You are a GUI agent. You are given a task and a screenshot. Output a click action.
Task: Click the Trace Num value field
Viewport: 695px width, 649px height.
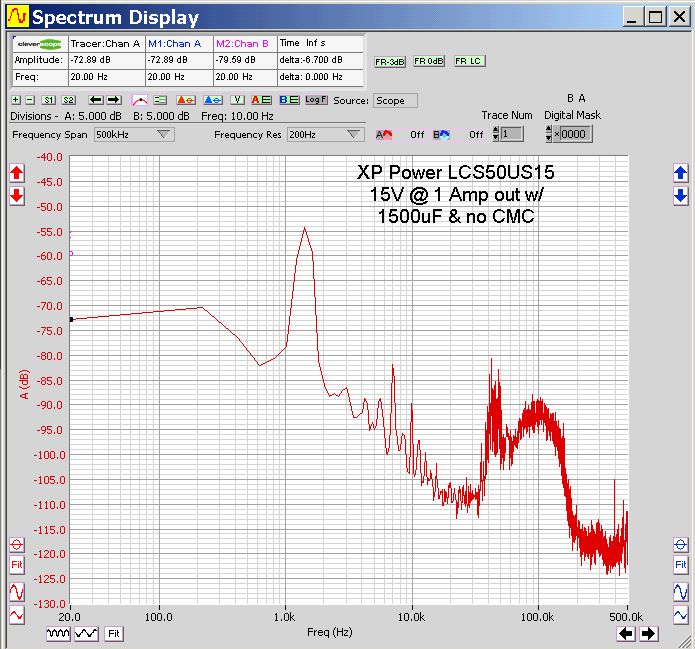[x=511, y=134]
